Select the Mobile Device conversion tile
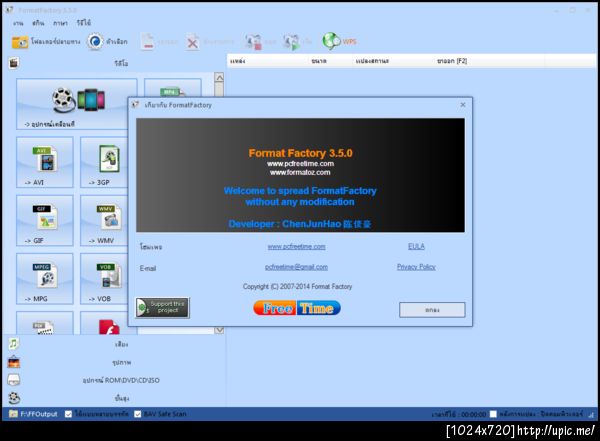The image size is (600, 441). [77, 104]
